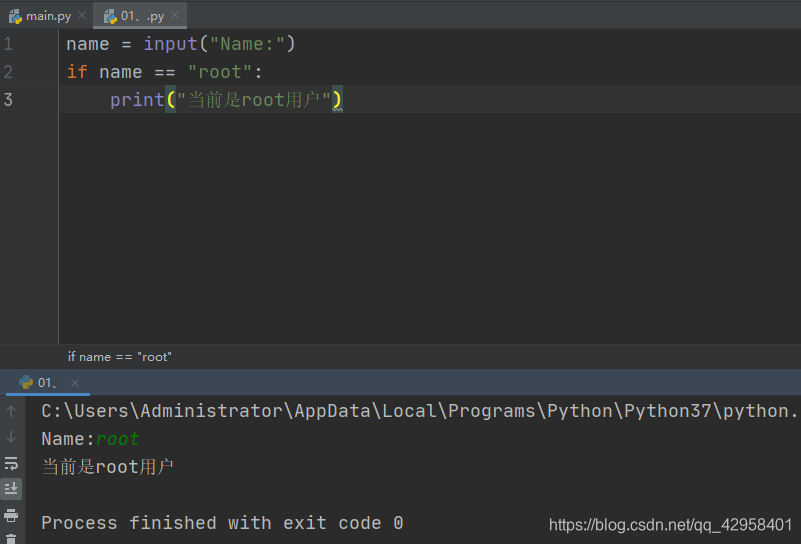Image resolution: width=801 pixels, height=544 pixels.
Task: Click 'Process finished with exit code 0'
Action: 222,523
